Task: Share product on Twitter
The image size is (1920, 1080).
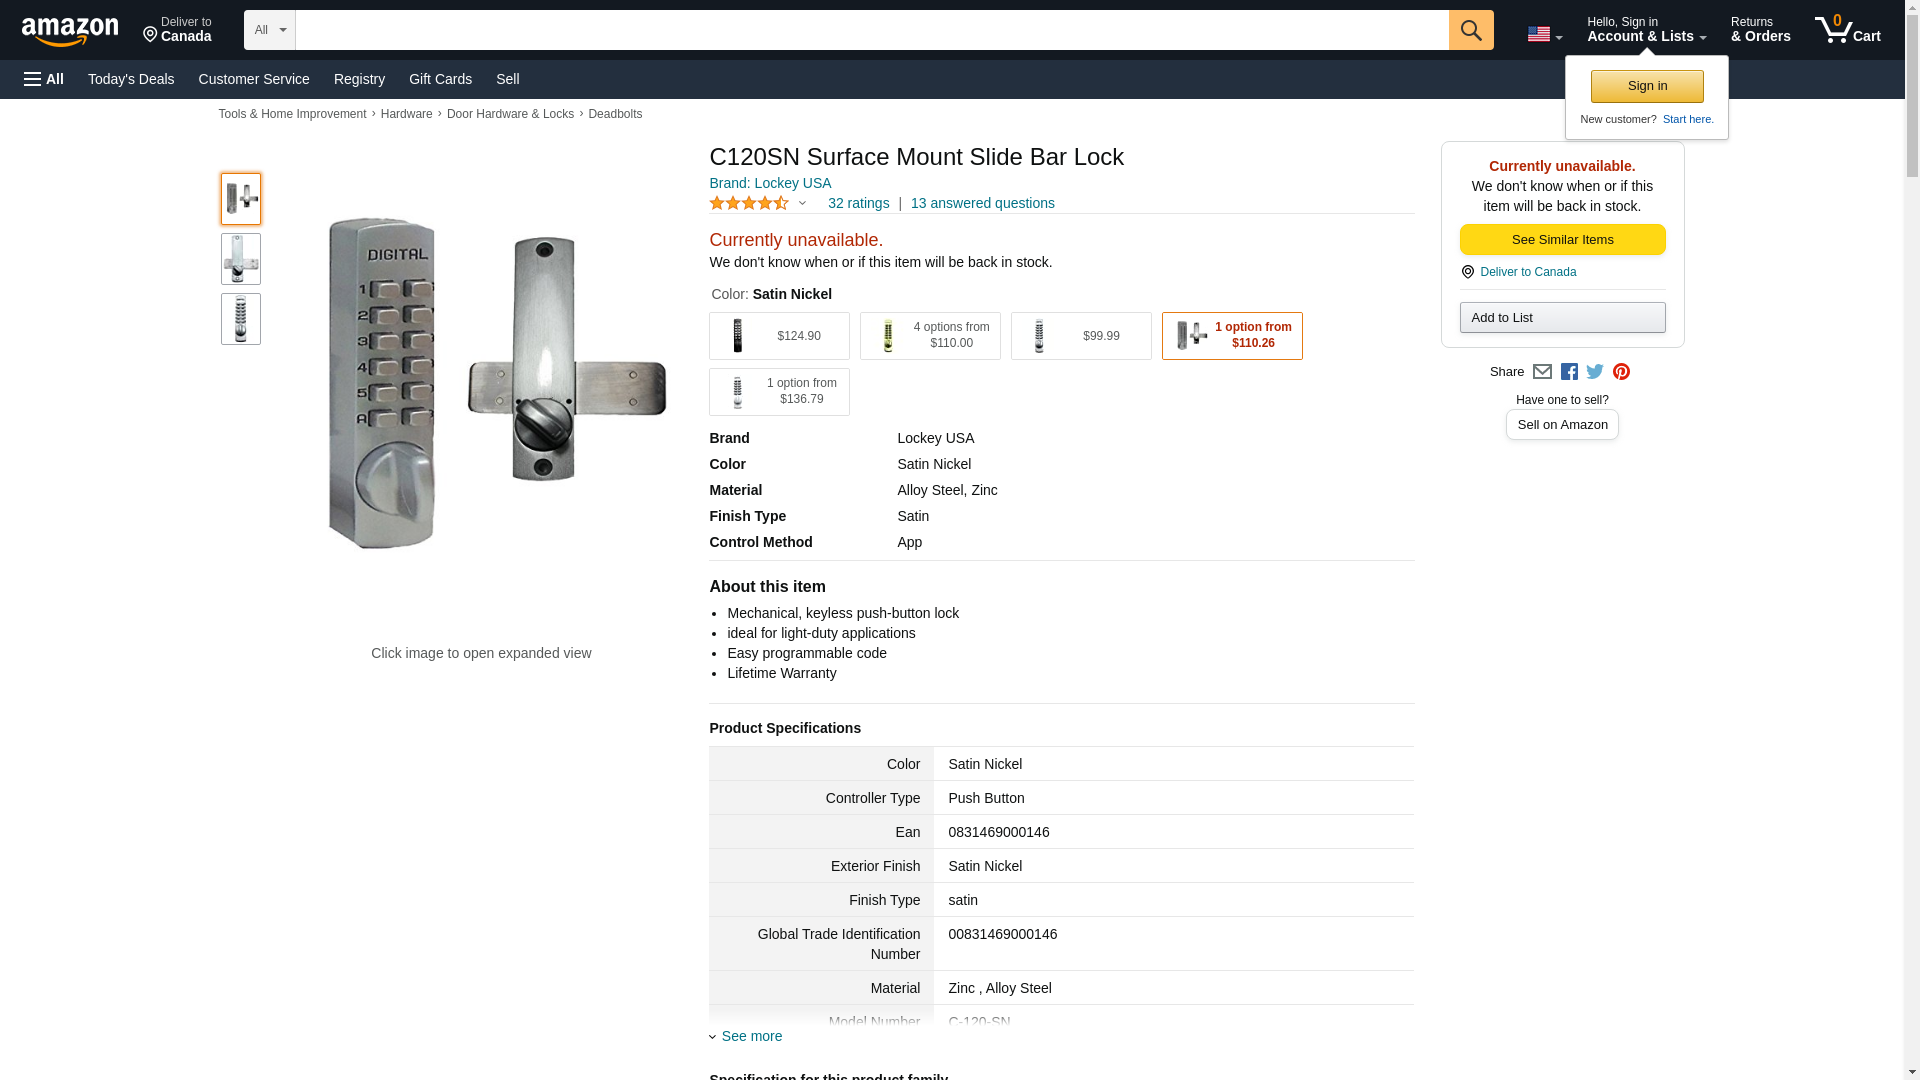Action: [1595, 372]
